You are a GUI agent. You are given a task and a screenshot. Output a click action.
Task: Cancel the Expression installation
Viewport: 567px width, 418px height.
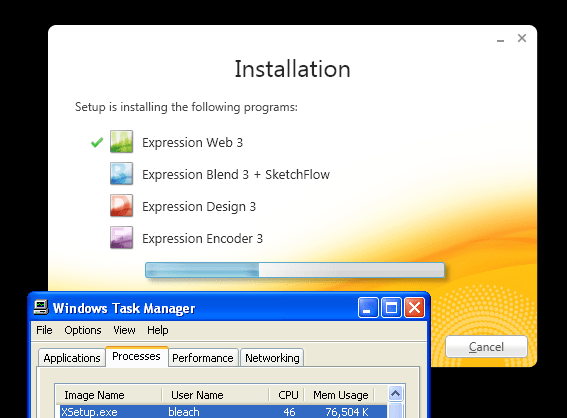pyautogui.click(x=486, y=347)
